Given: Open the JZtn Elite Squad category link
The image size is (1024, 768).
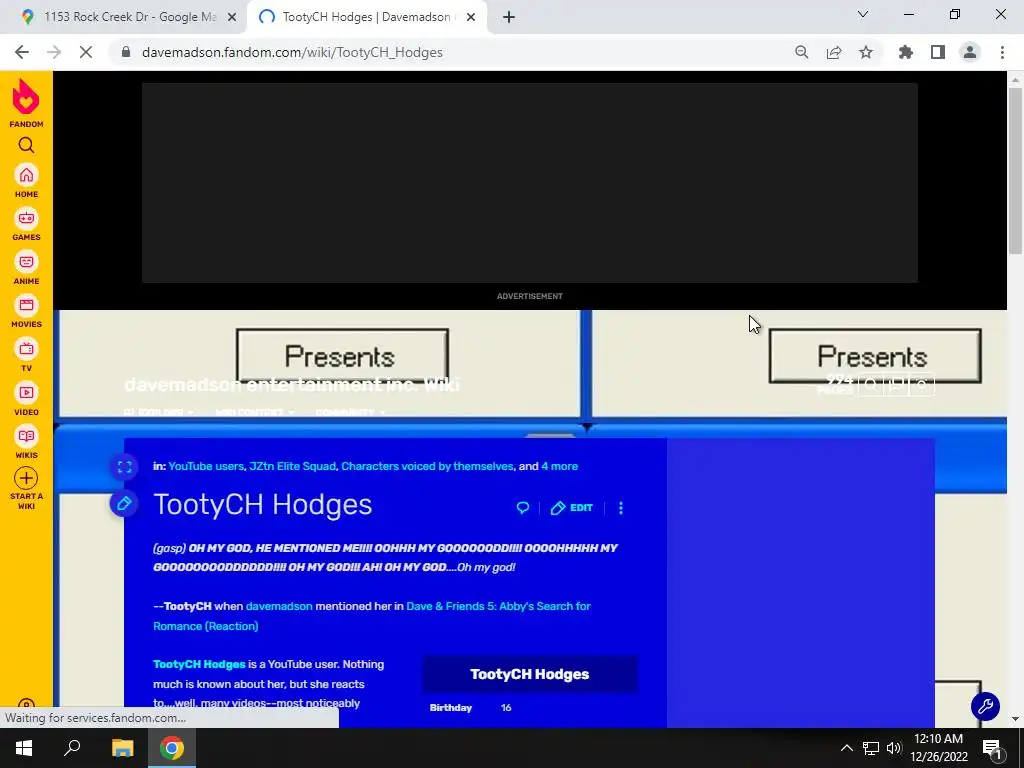Looking at the screenshot, I should click(293, 466).
